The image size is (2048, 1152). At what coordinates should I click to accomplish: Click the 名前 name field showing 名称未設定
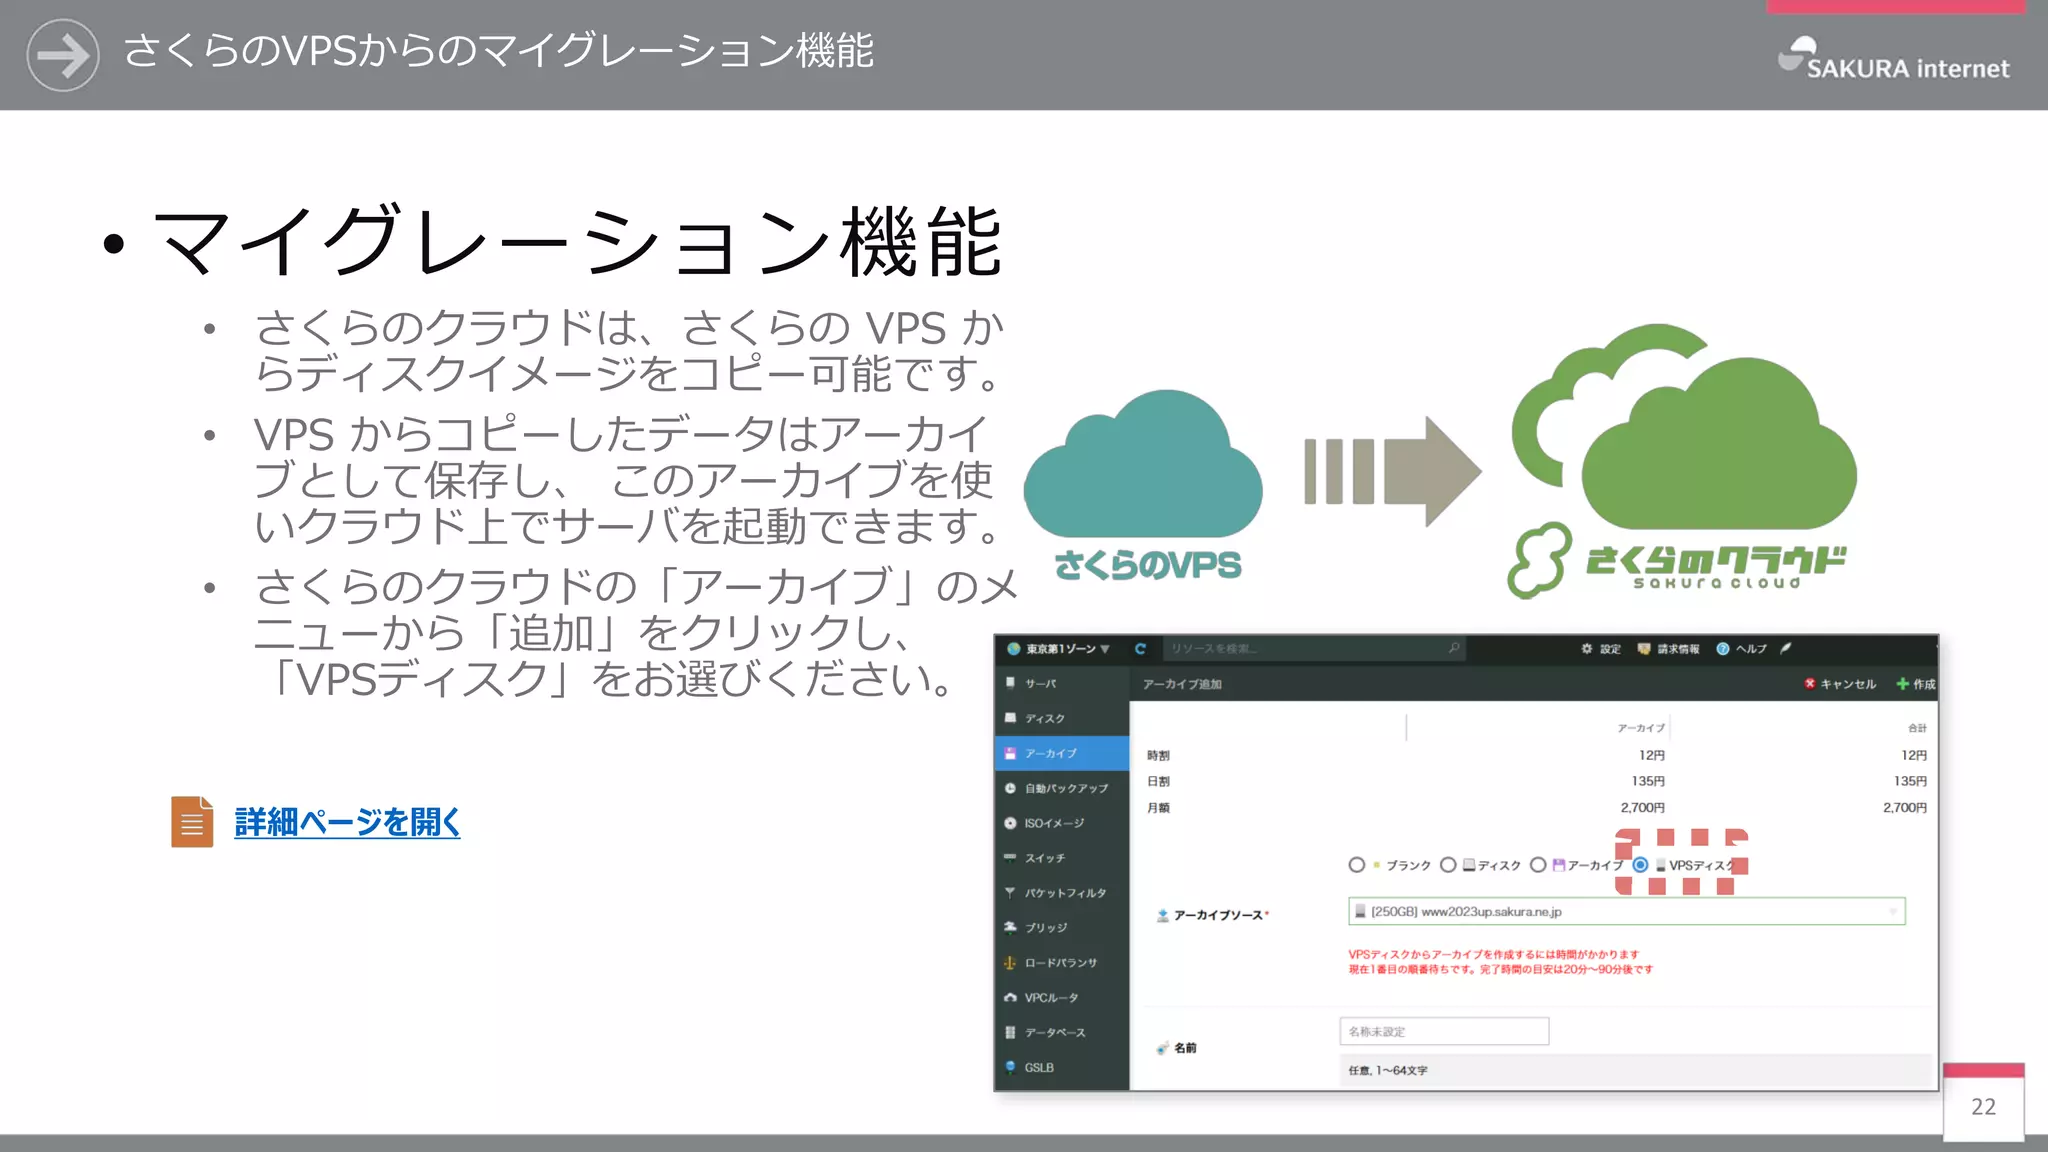(x=1444, y=1031)
